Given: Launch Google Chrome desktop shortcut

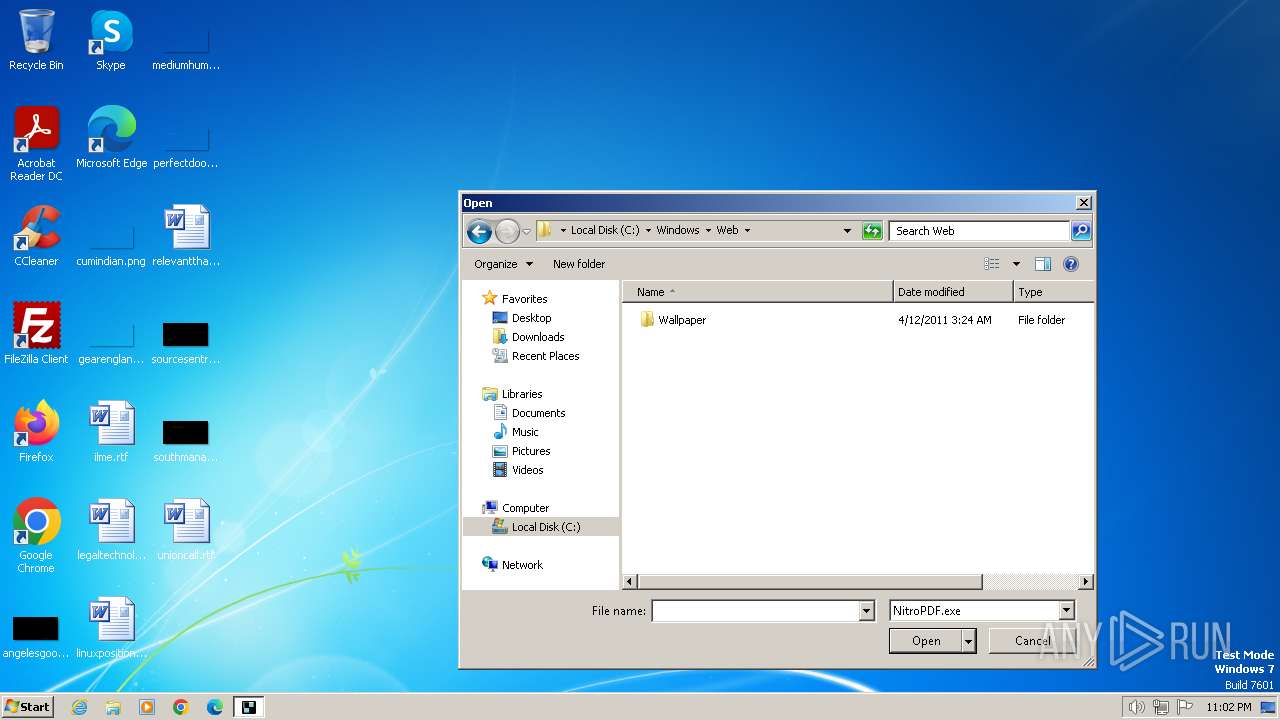Looking at the screenshot, I should point(36,536).
